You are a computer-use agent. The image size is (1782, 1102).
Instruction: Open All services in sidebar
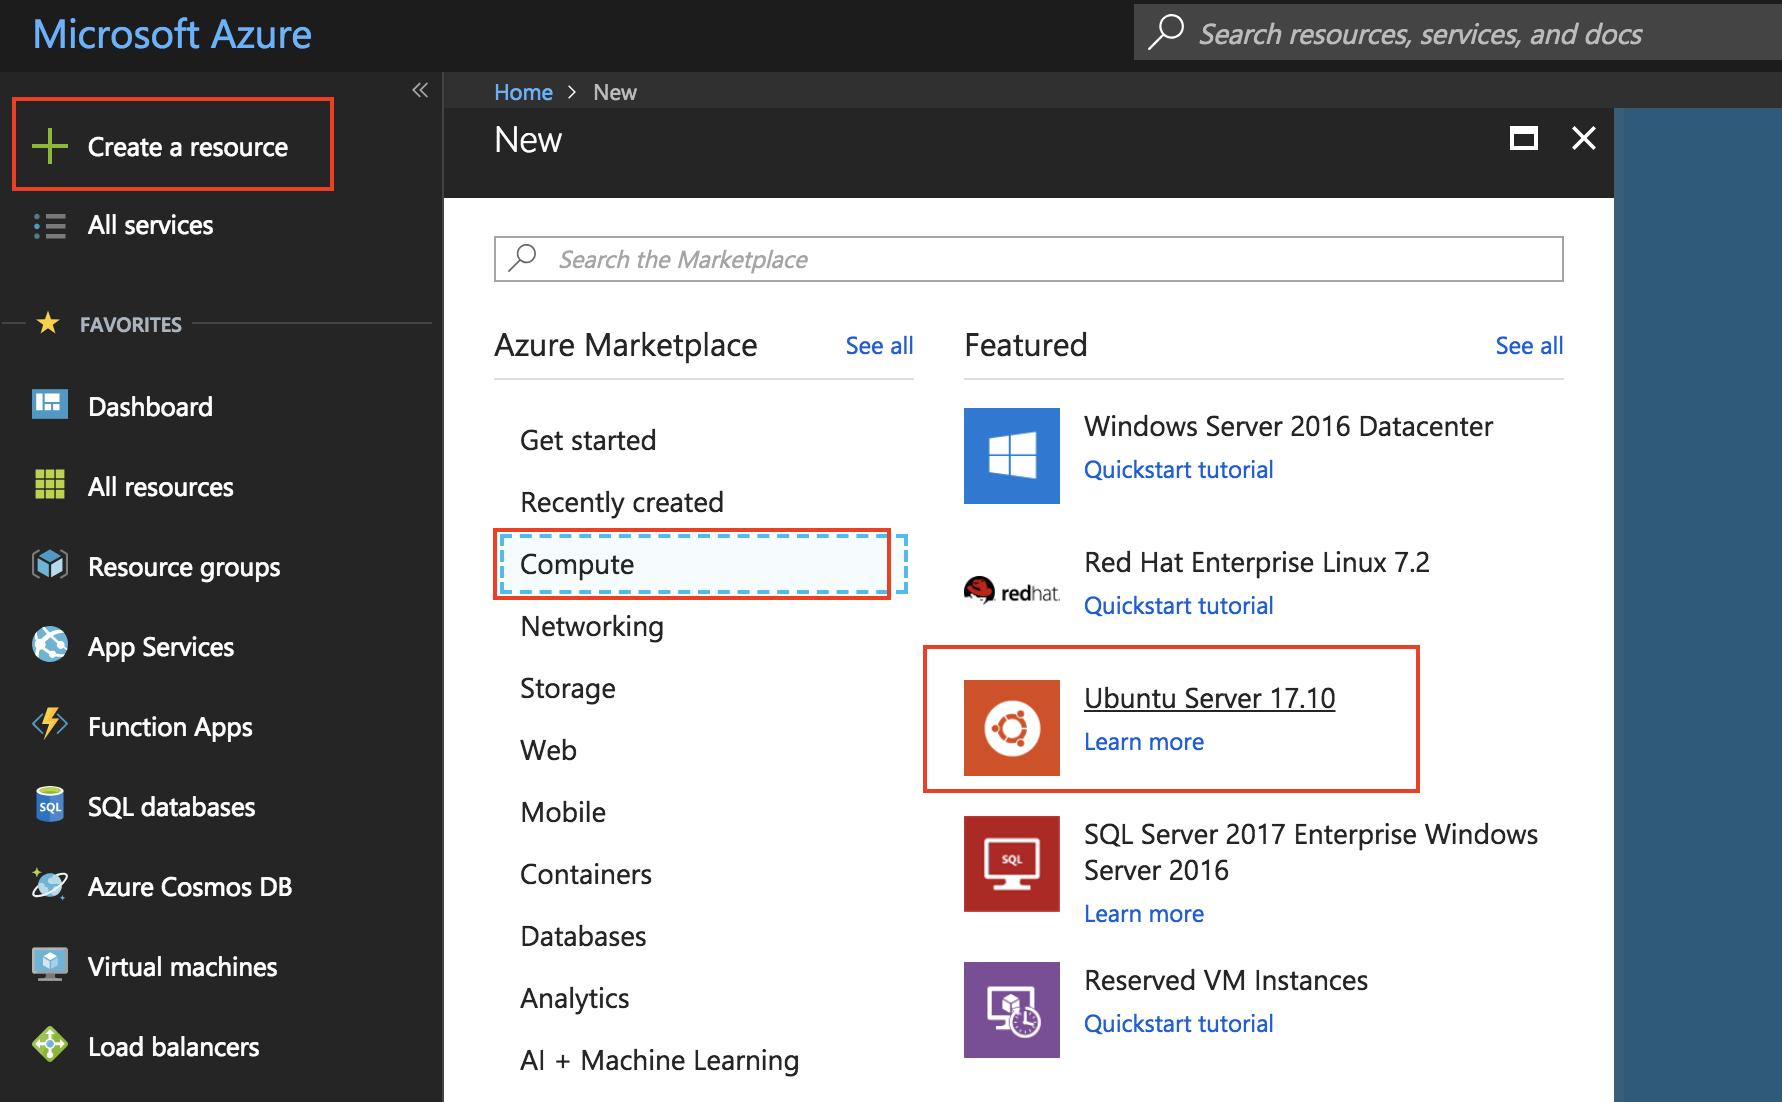click(150, 225)
